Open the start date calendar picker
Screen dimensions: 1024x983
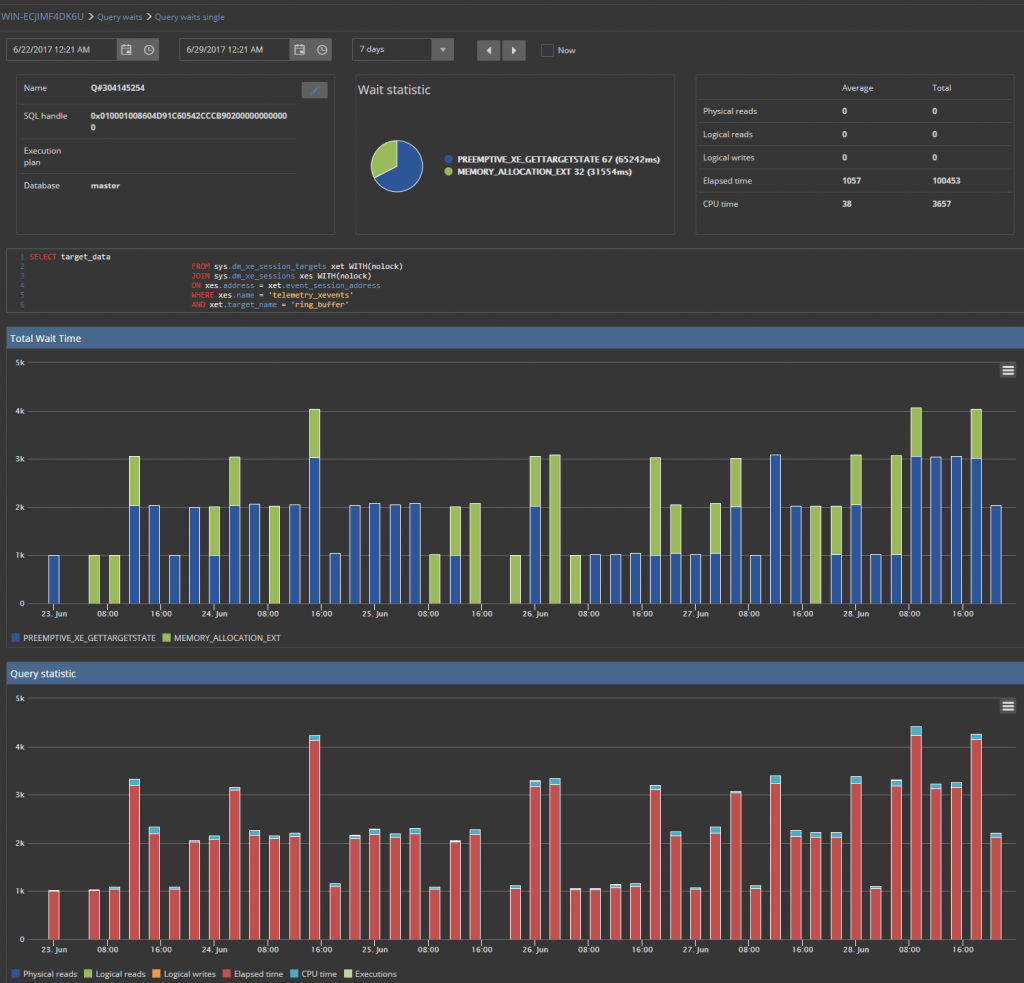126,50
